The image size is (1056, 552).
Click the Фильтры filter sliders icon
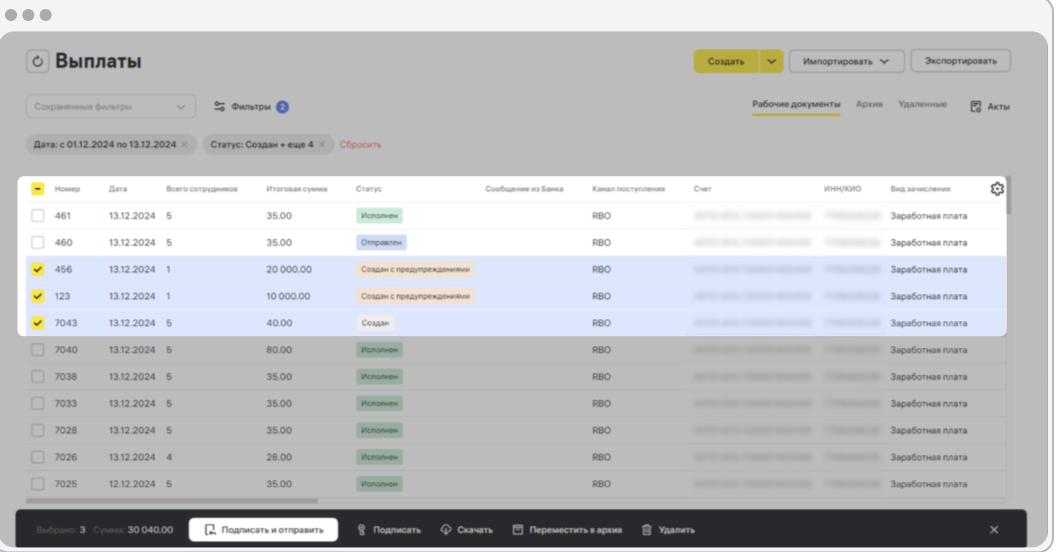pyautogui.click(x=220, y=106)
